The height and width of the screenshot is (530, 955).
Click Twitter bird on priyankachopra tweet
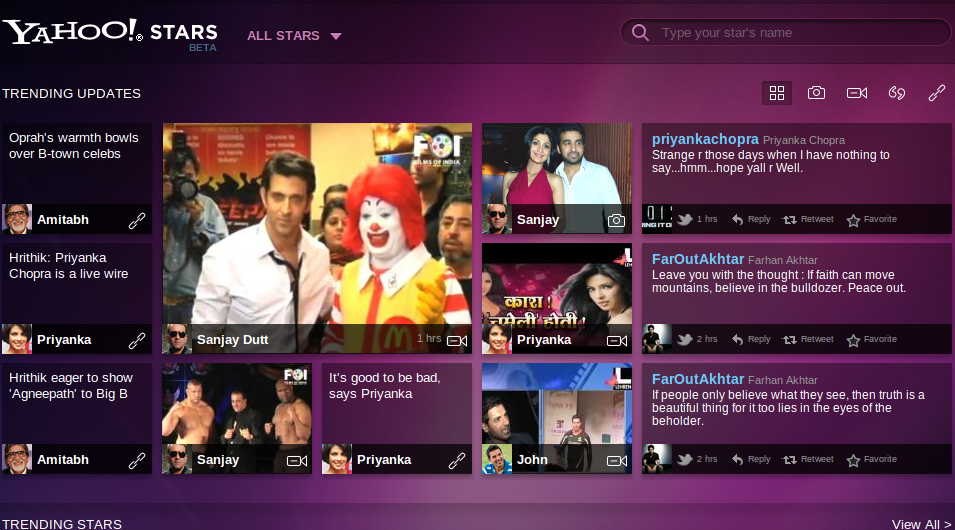point(685,219)
